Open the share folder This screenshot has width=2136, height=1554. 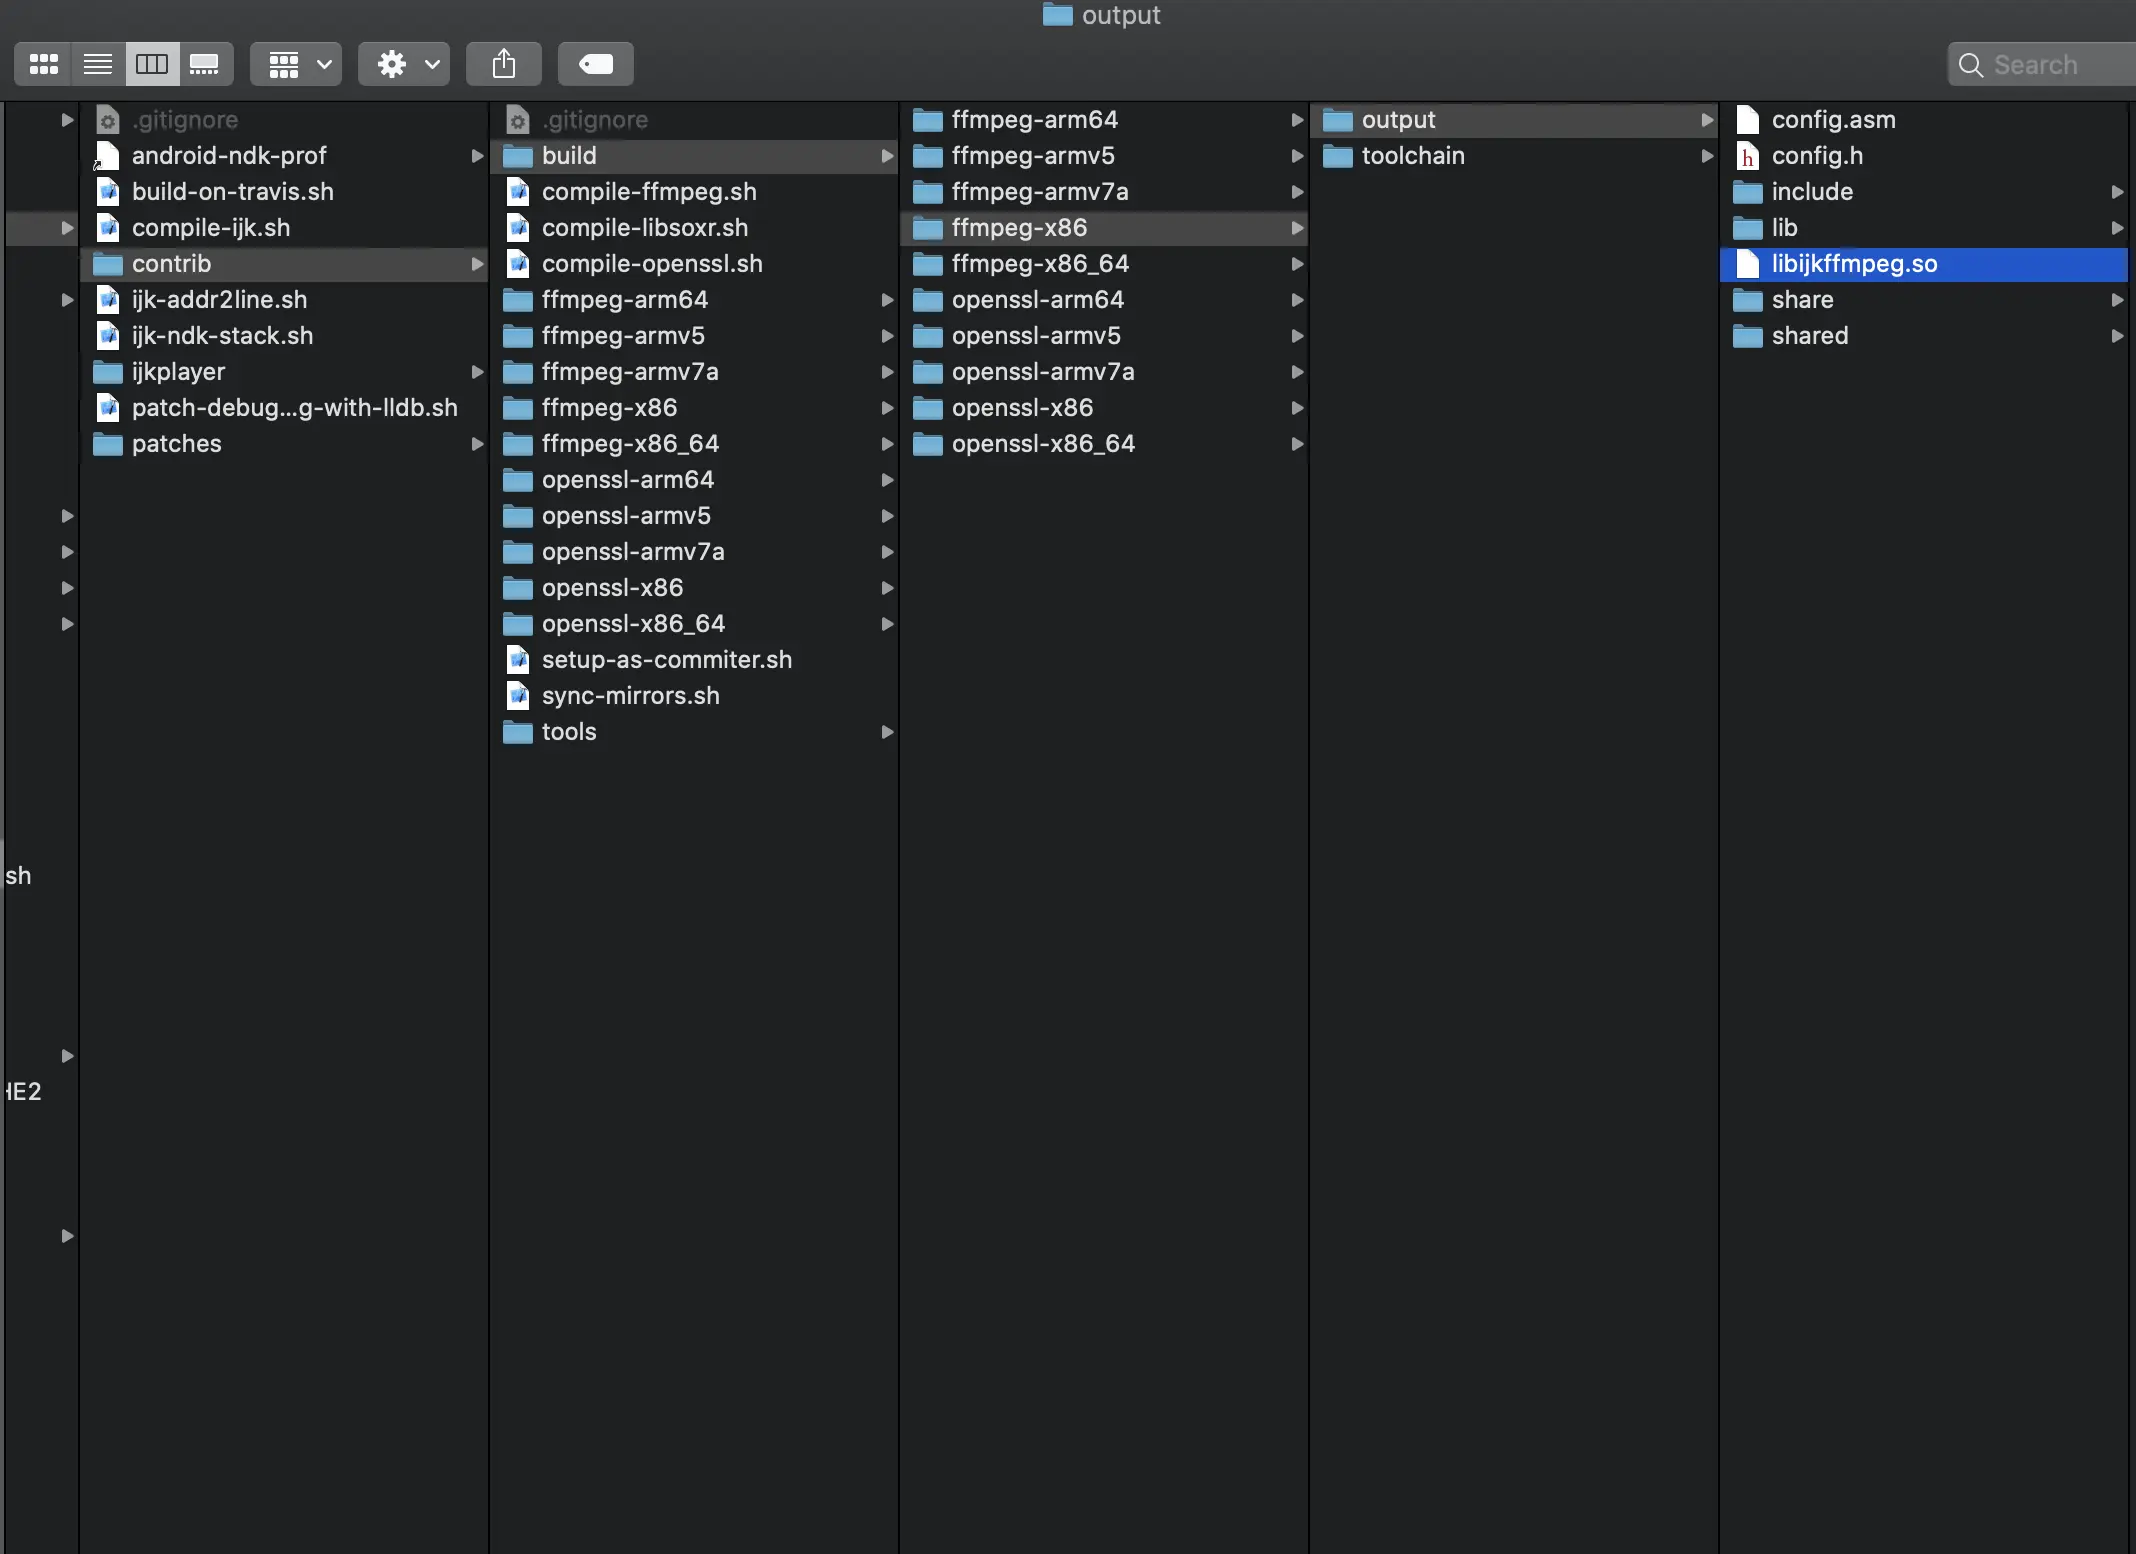1924,300
